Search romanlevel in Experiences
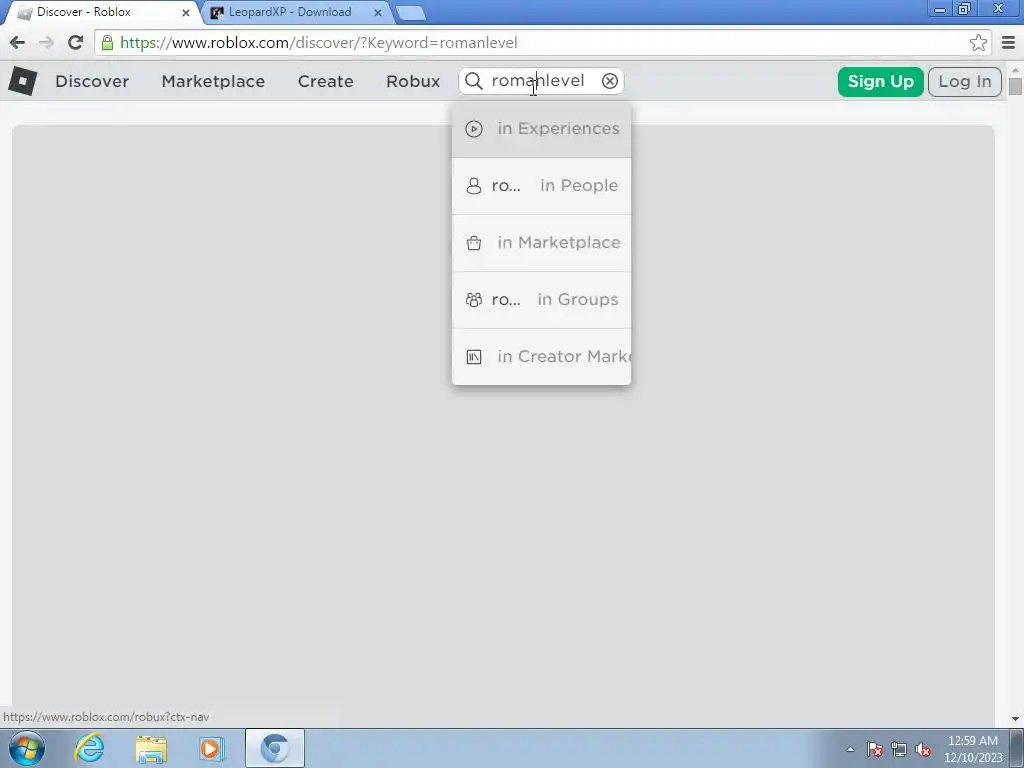The height and width of the screenshot is (768, 1024). coord(541,129)
